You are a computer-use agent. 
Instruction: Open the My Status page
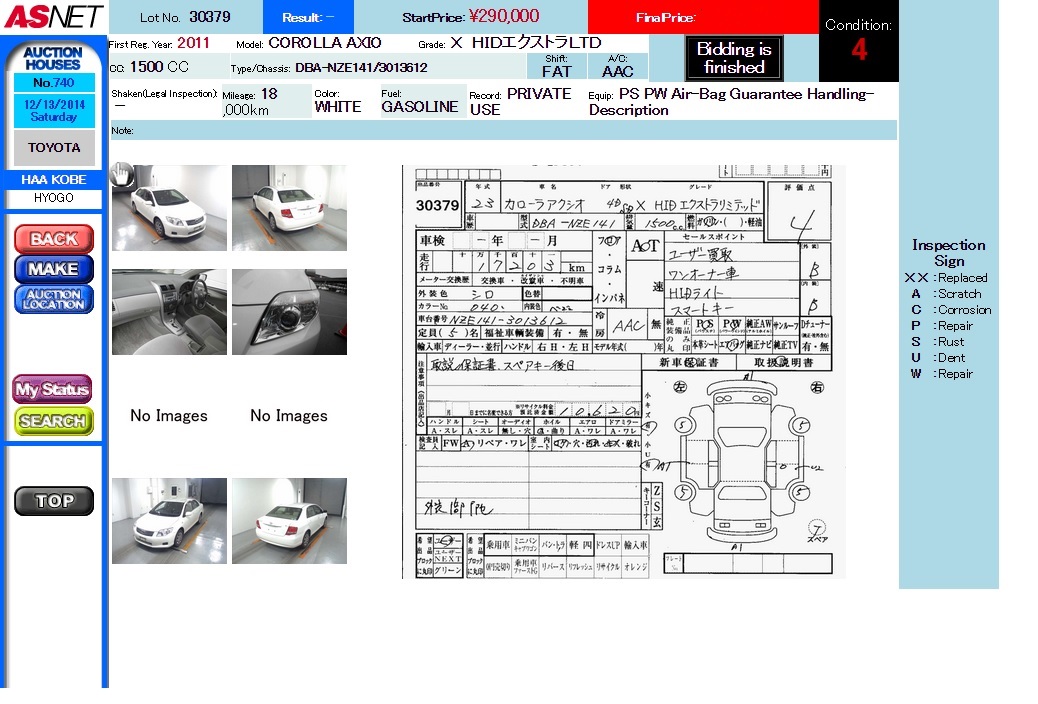pos(53,389)
